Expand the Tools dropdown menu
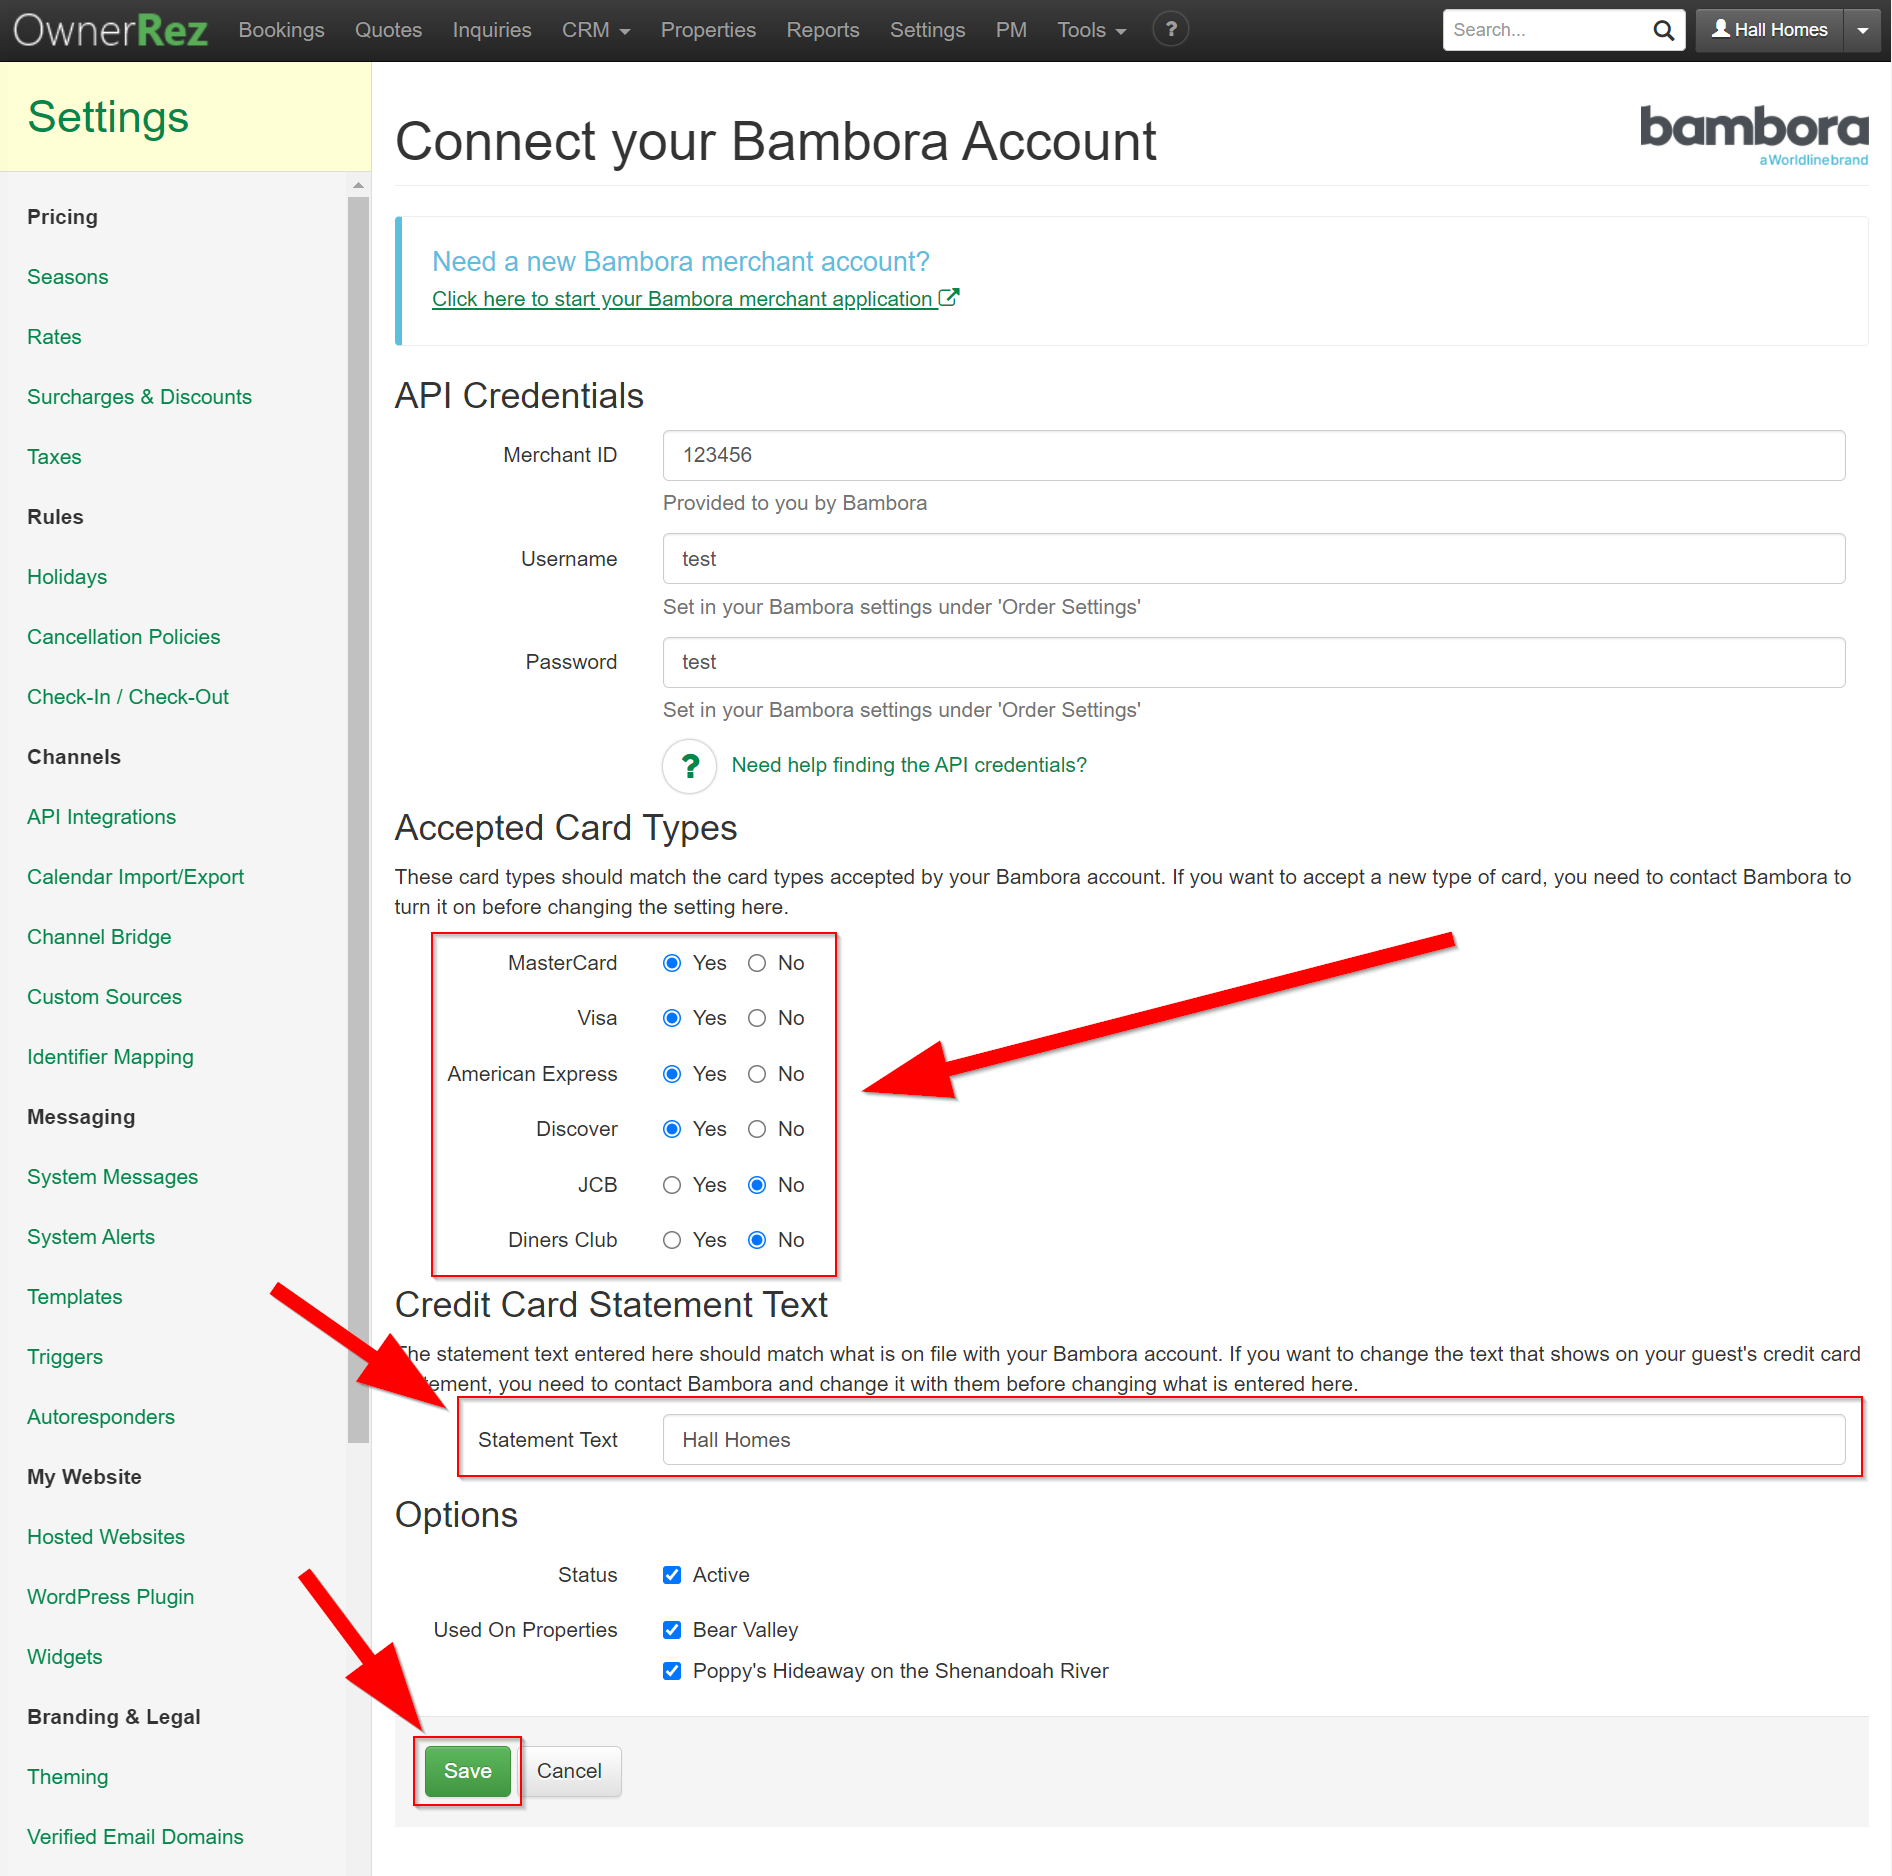 point(1091,30)
